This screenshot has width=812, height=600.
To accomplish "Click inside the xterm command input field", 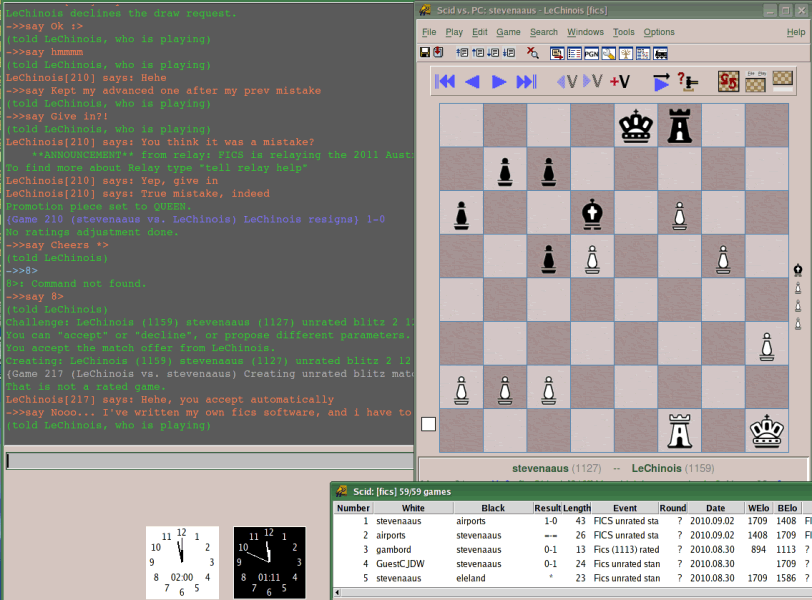I will click(x=200, y=461).
